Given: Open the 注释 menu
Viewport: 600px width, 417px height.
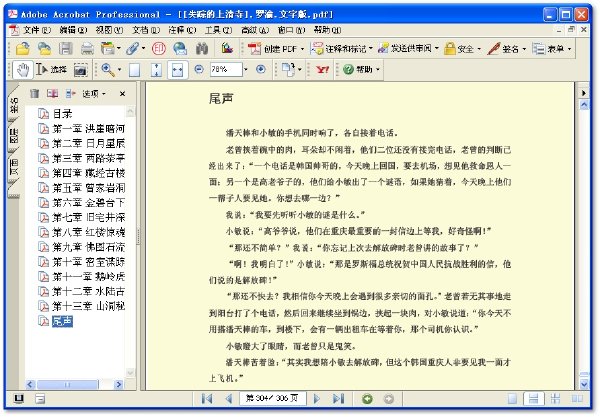Looking at the screenshot, I should pos(182,30).
